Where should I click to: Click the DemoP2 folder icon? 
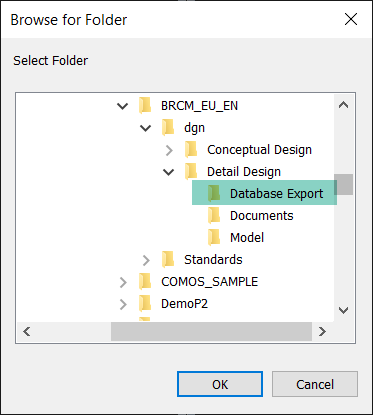coord(145,304)
